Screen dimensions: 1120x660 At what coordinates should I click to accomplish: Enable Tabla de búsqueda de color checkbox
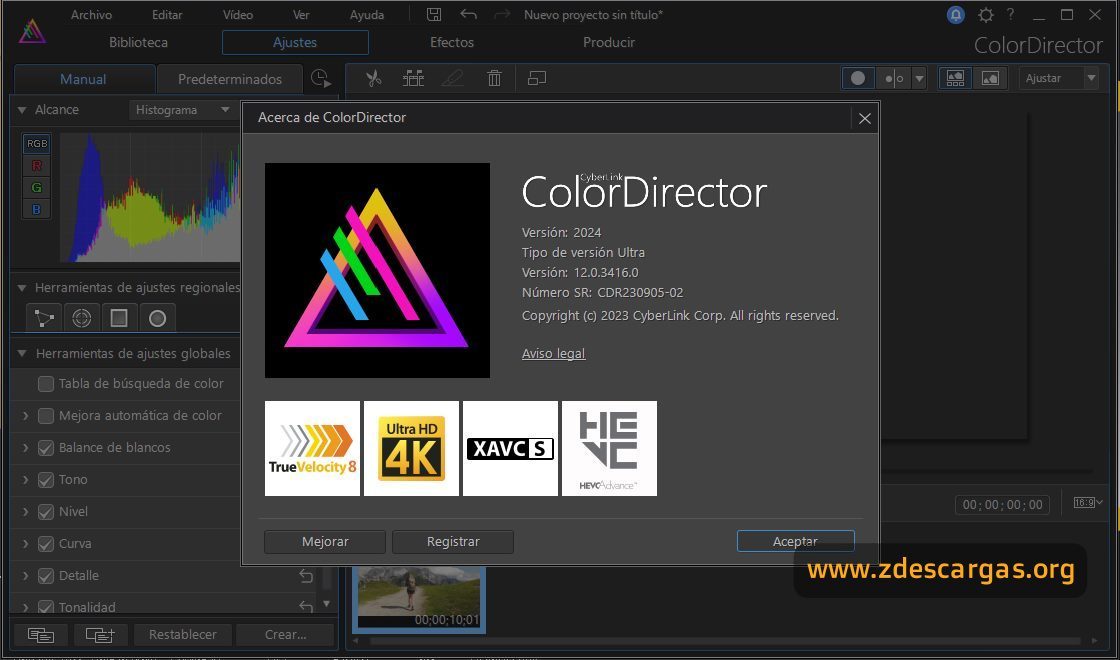46,384
